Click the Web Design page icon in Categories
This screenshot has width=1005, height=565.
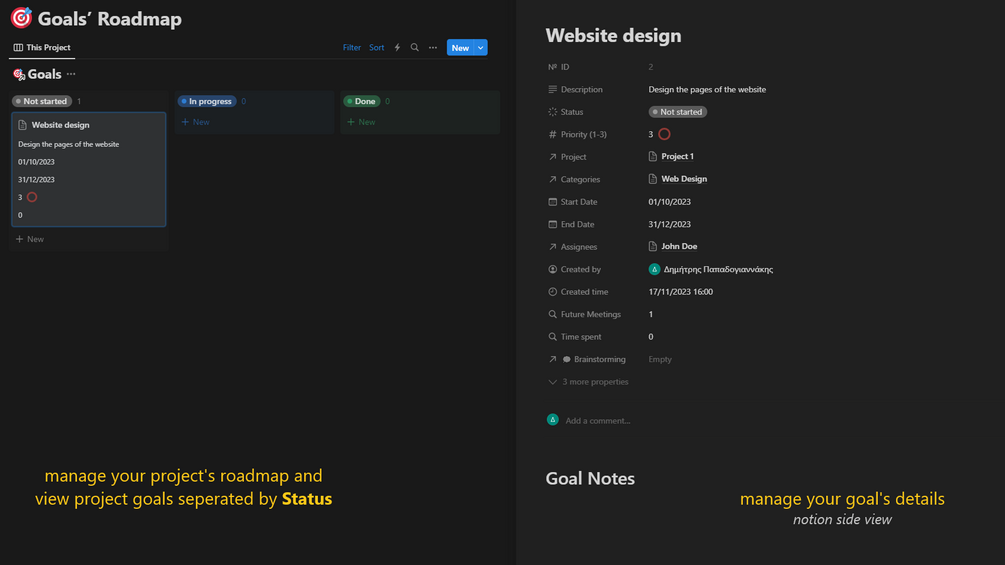pyautogui.click(x=653, y=179)
